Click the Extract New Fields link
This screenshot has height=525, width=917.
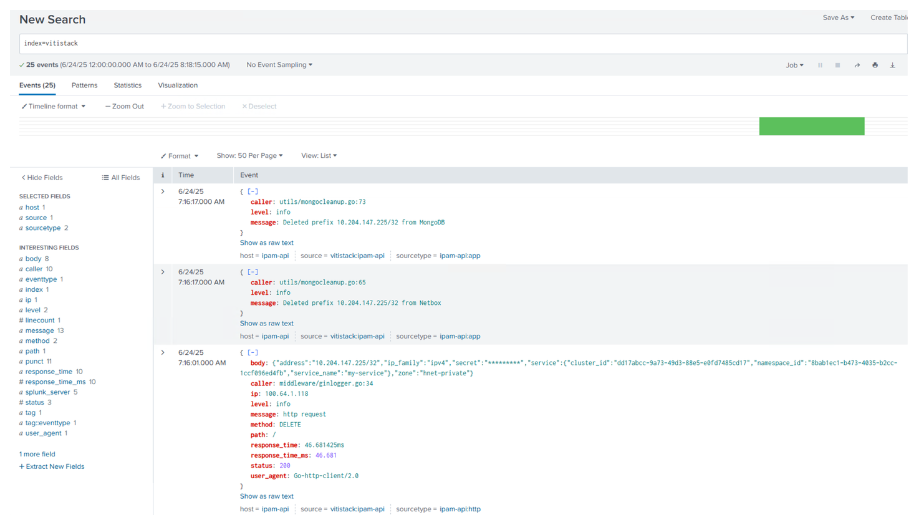52,467
